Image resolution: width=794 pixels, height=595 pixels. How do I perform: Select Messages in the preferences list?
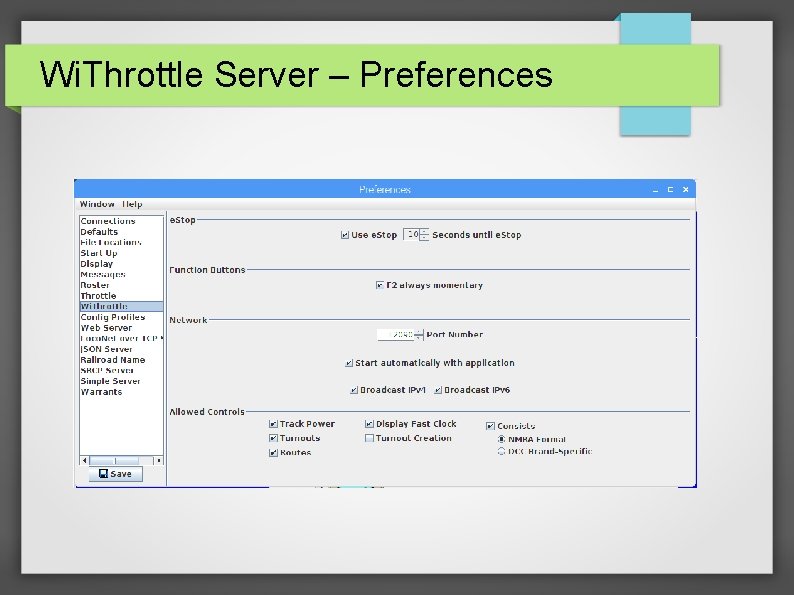pyautogui.click(x=122, y=274)
